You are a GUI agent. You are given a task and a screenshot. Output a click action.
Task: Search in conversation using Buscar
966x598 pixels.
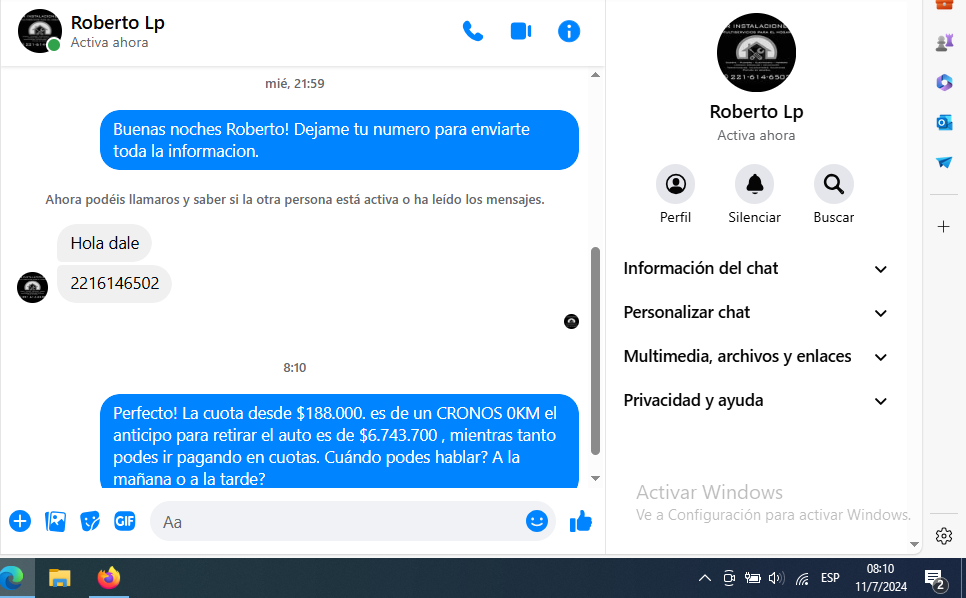[833, 184]
